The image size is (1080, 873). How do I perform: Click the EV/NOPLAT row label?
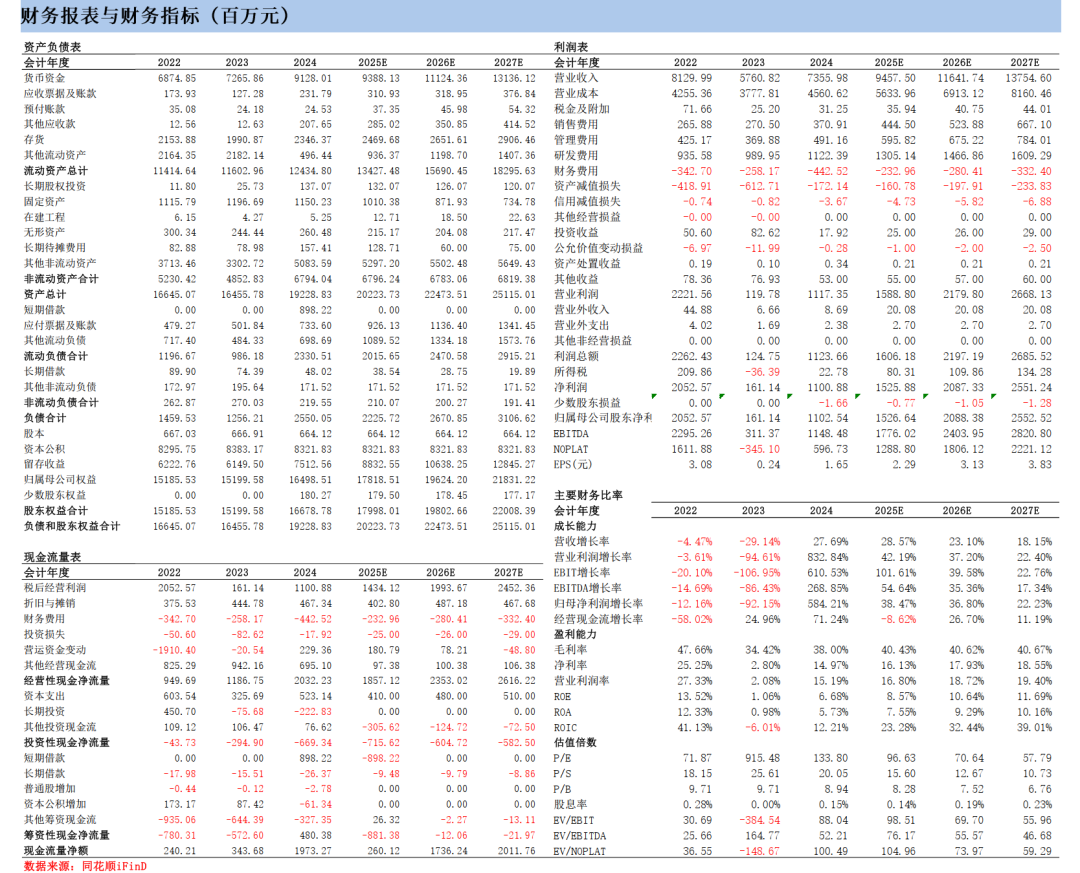579,851
